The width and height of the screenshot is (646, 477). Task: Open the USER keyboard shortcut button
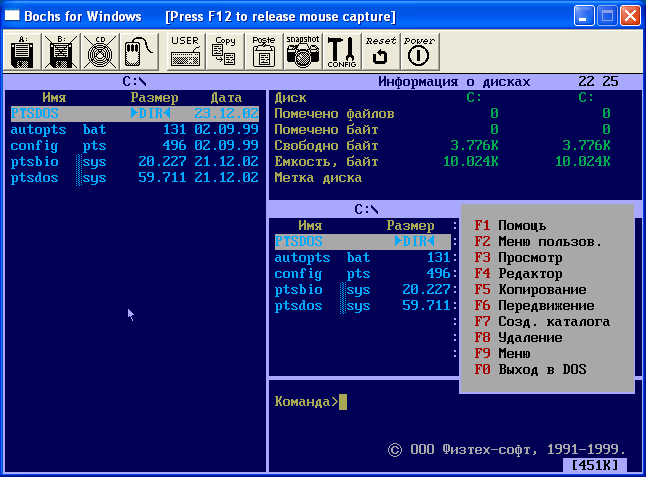click(185, 52)
